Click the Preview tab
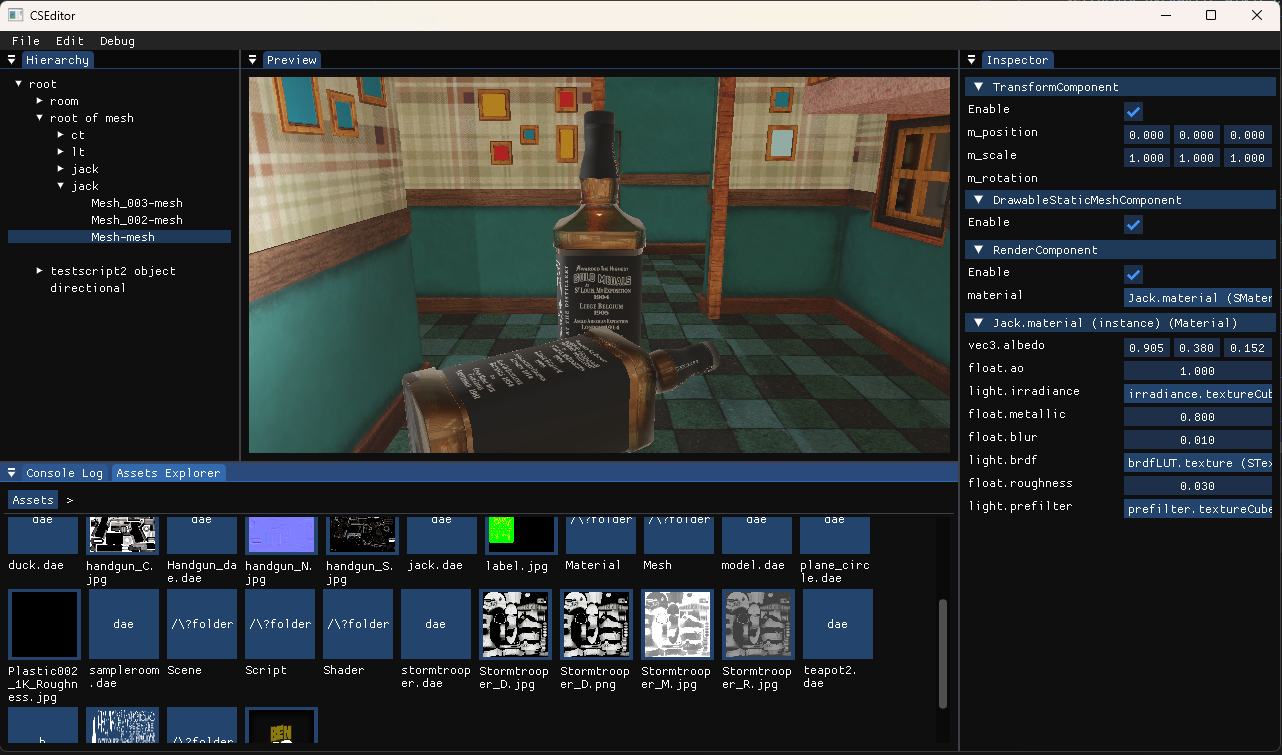The image size is (1282, 755). pos(292,60)
